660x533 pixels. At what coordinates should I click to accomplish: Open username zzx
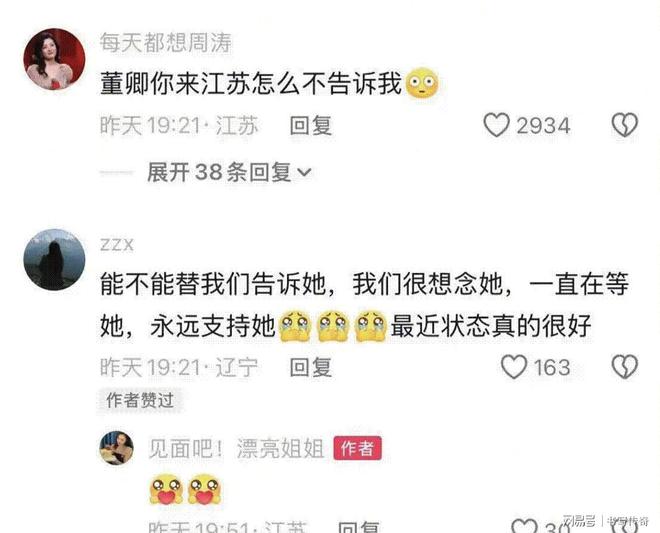coord(117,245)
